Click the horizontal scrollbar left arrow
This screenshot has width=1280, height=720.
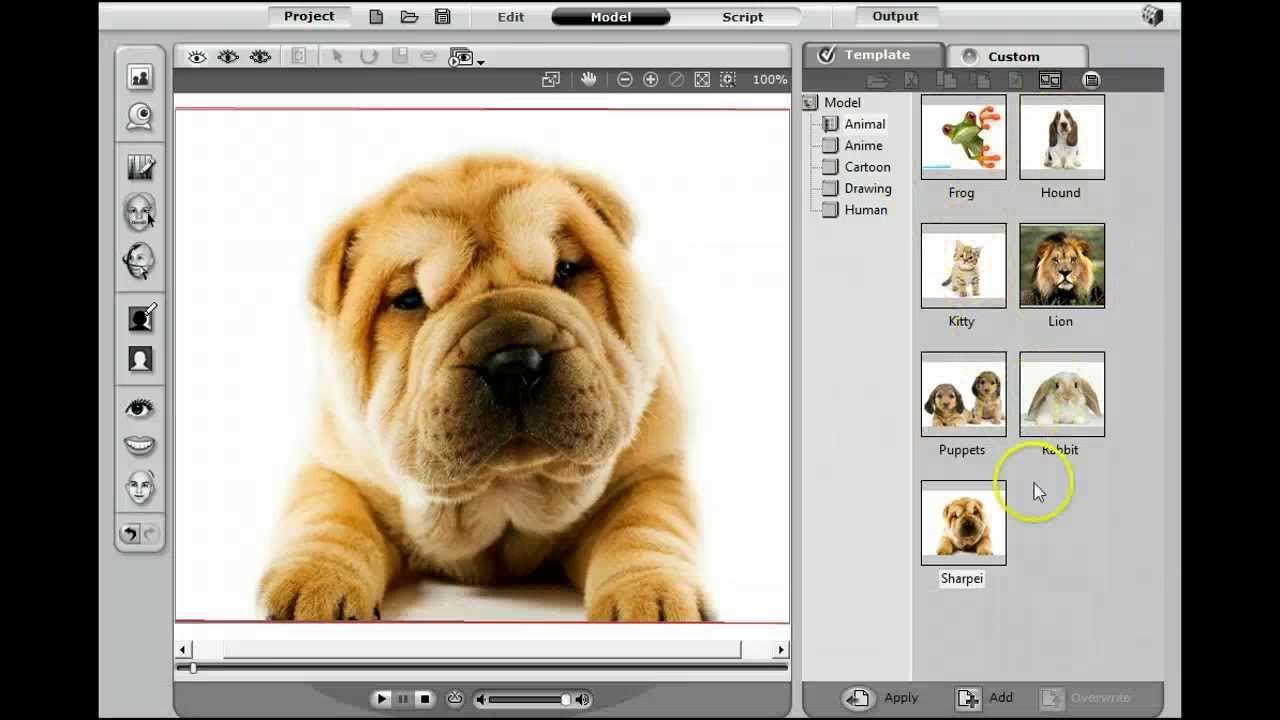tap(183, 650)
